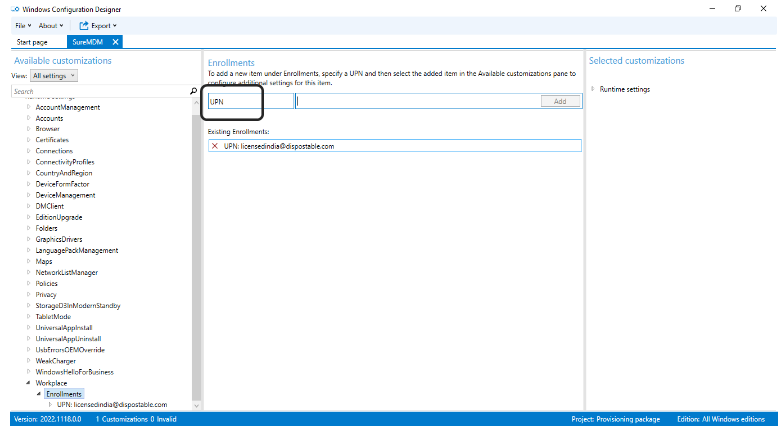Open the File menu
Screen dimensions: 779x428
coord(23,25)
